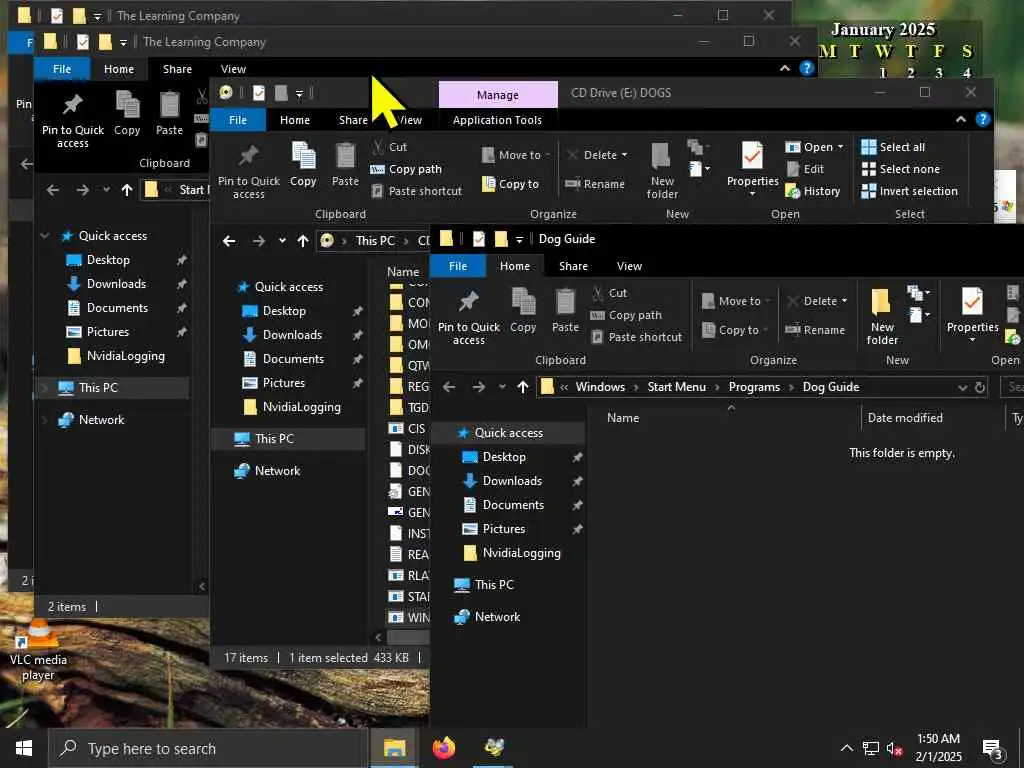Open notification center in system tray
1024x768 pixels.
click(991, 749)
